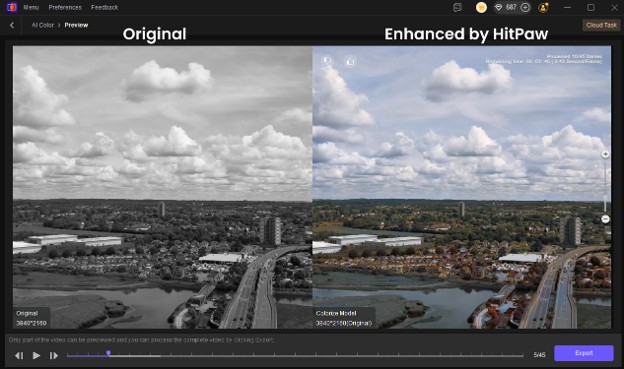Image resolution: width=624 pixels, height=369 pixels.
Task: Open the shopping cart icon
Action: coord(481,8)
